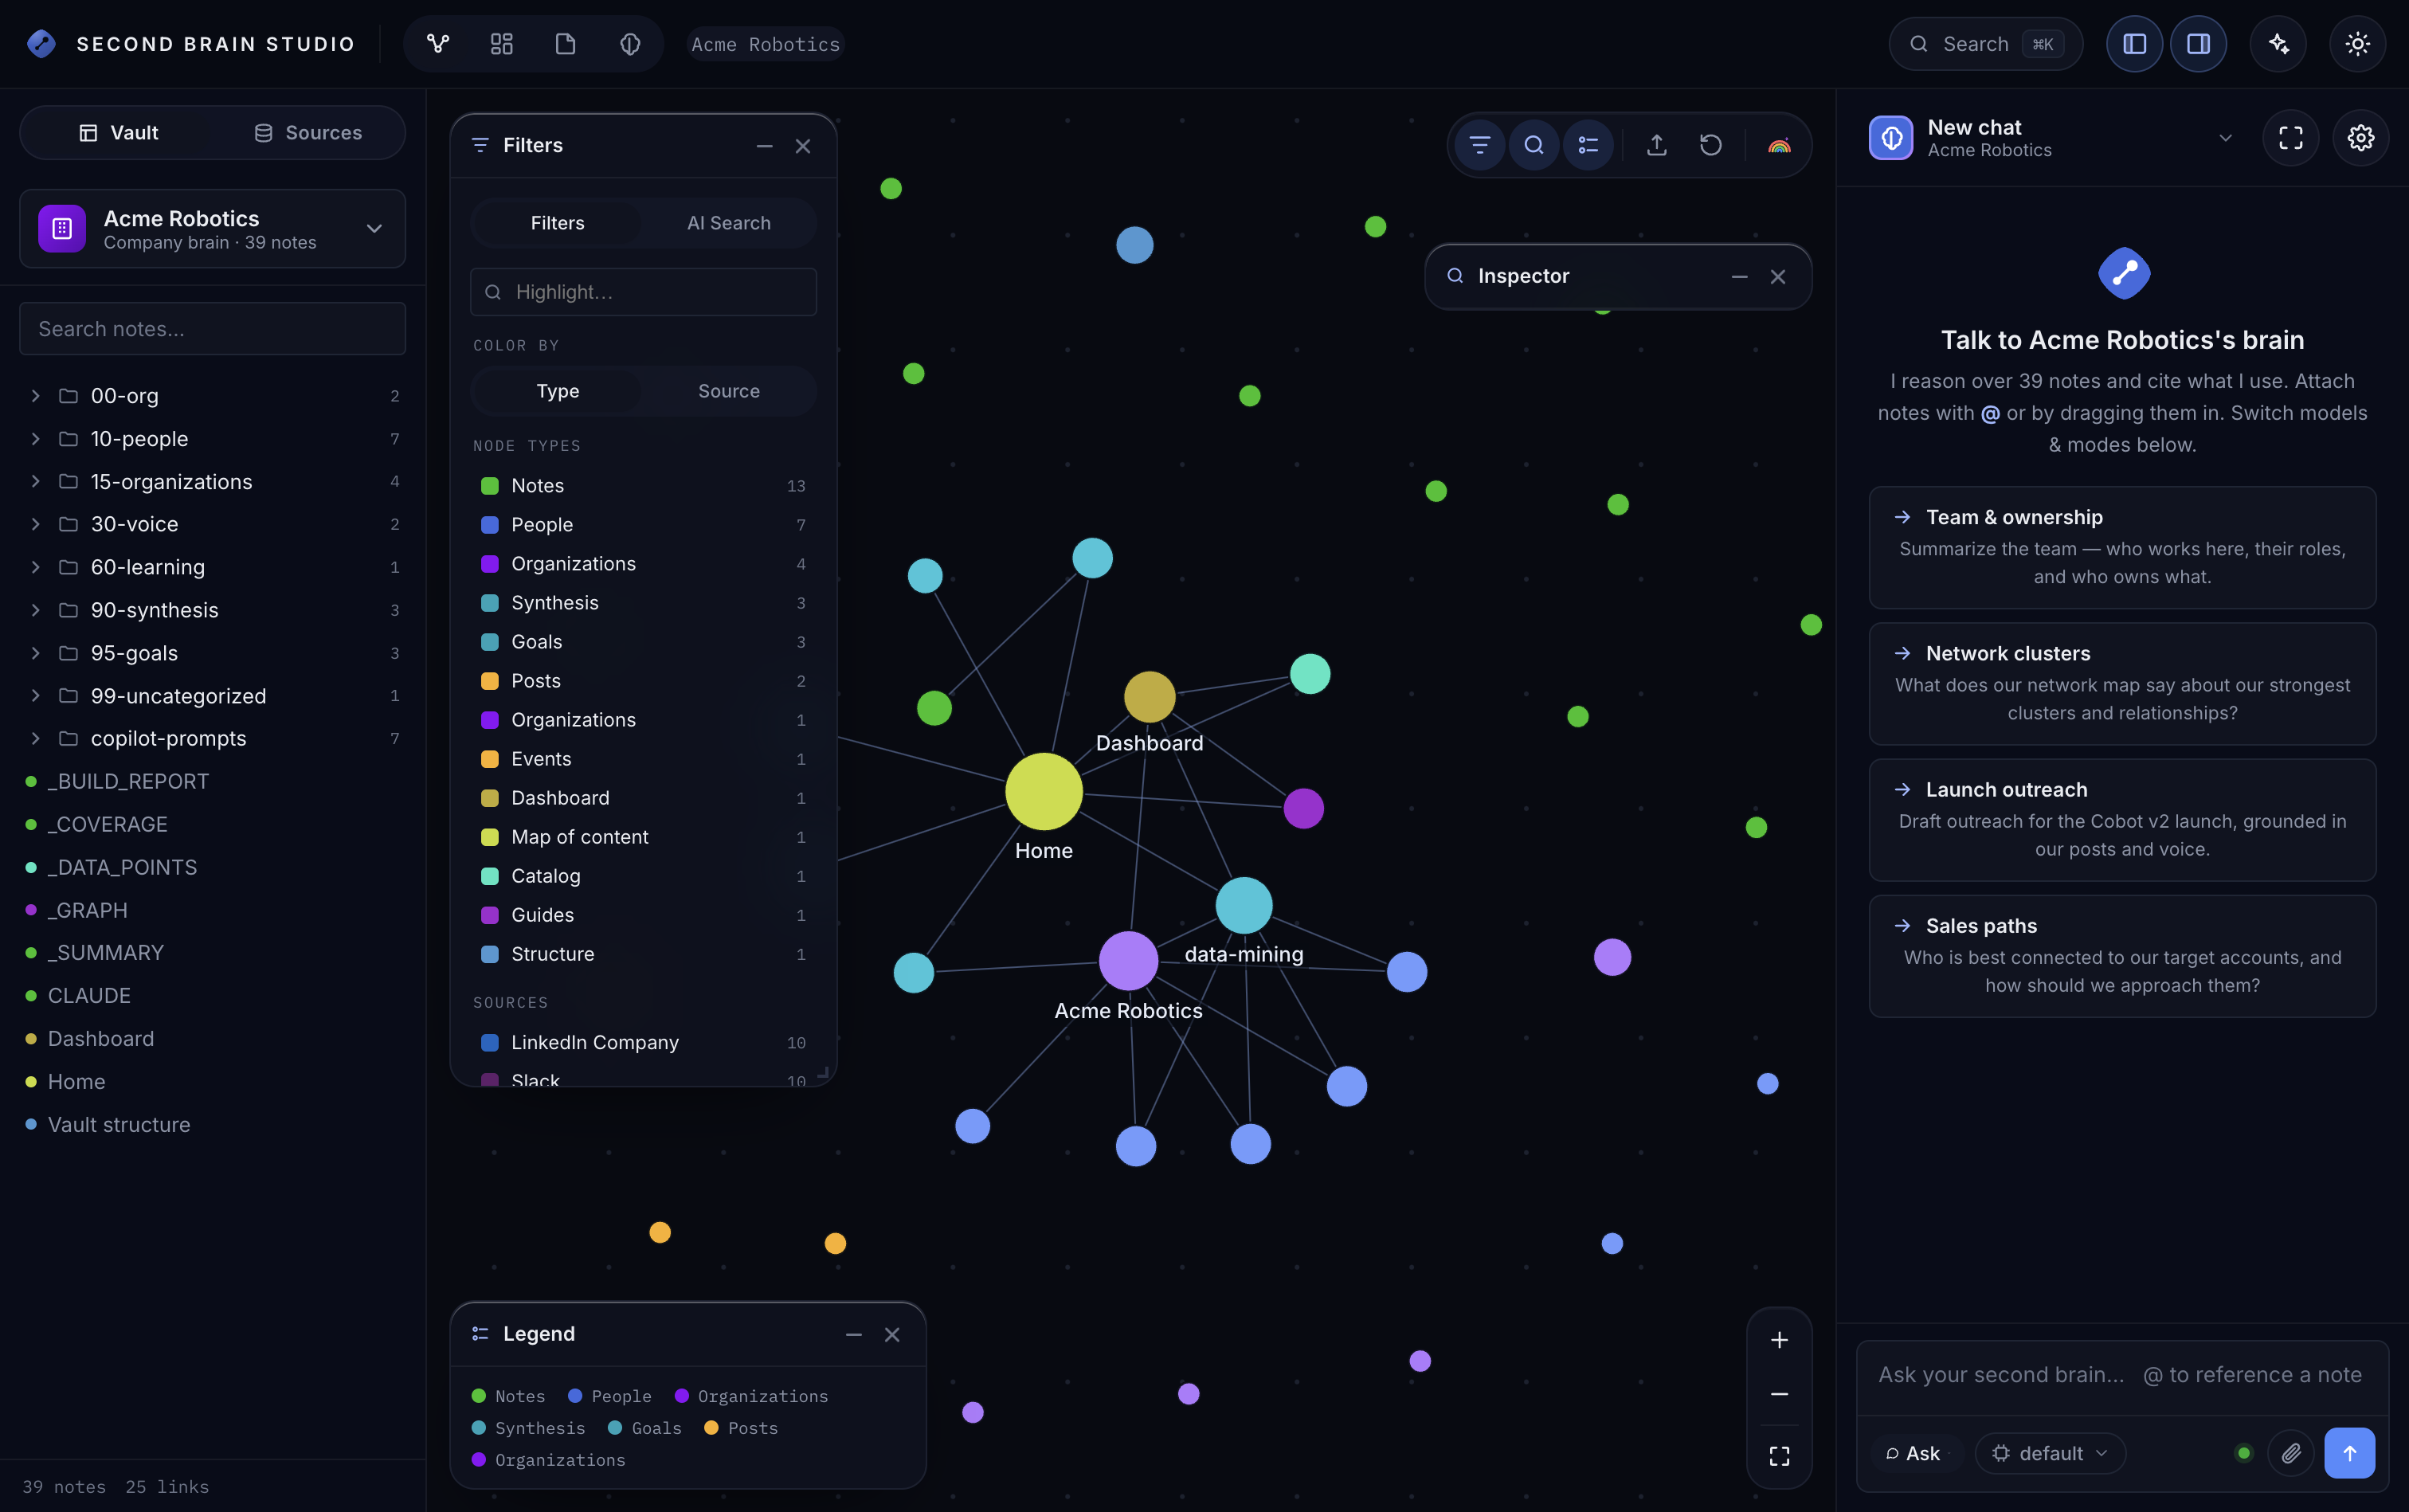
Task: Open the Team & ownership suggestion
Action: click(2122, 547)
